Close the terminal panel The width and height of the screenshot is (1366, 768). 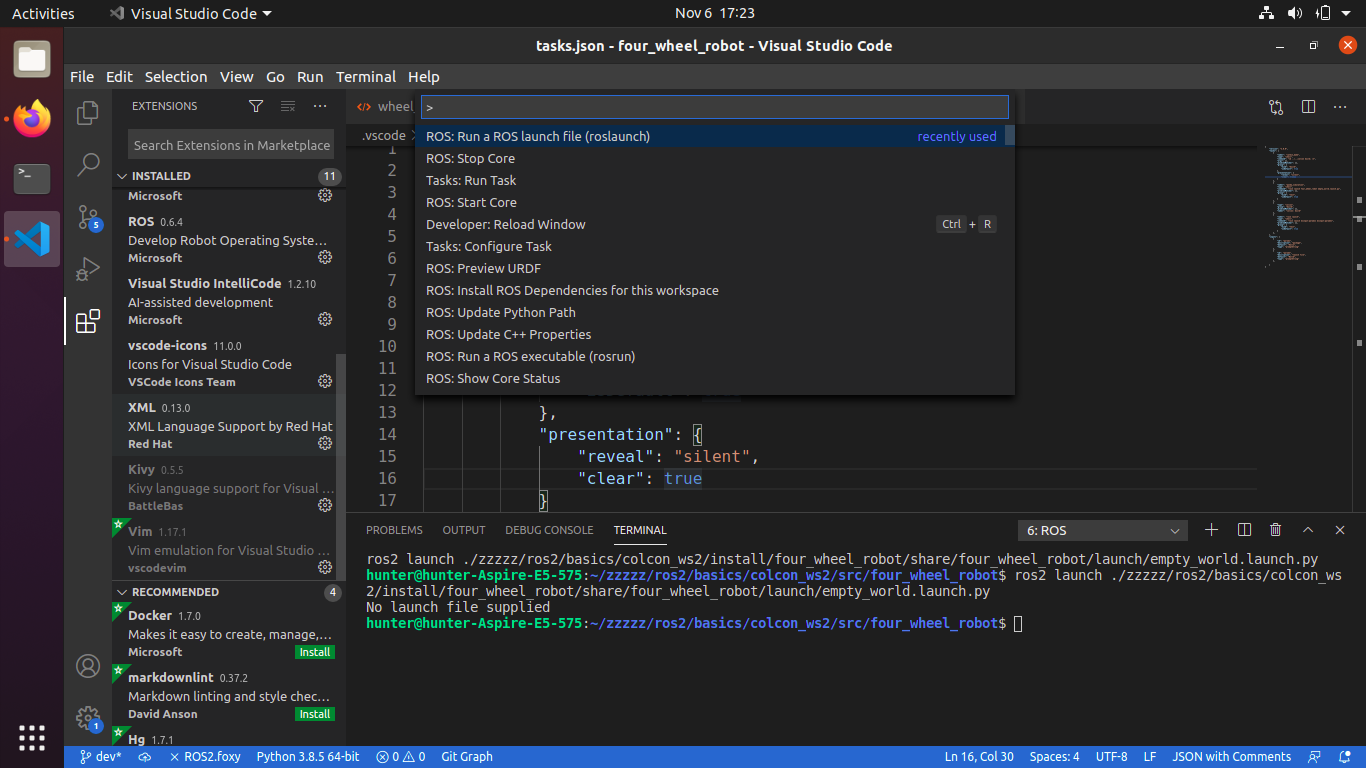click(1340, 530)
